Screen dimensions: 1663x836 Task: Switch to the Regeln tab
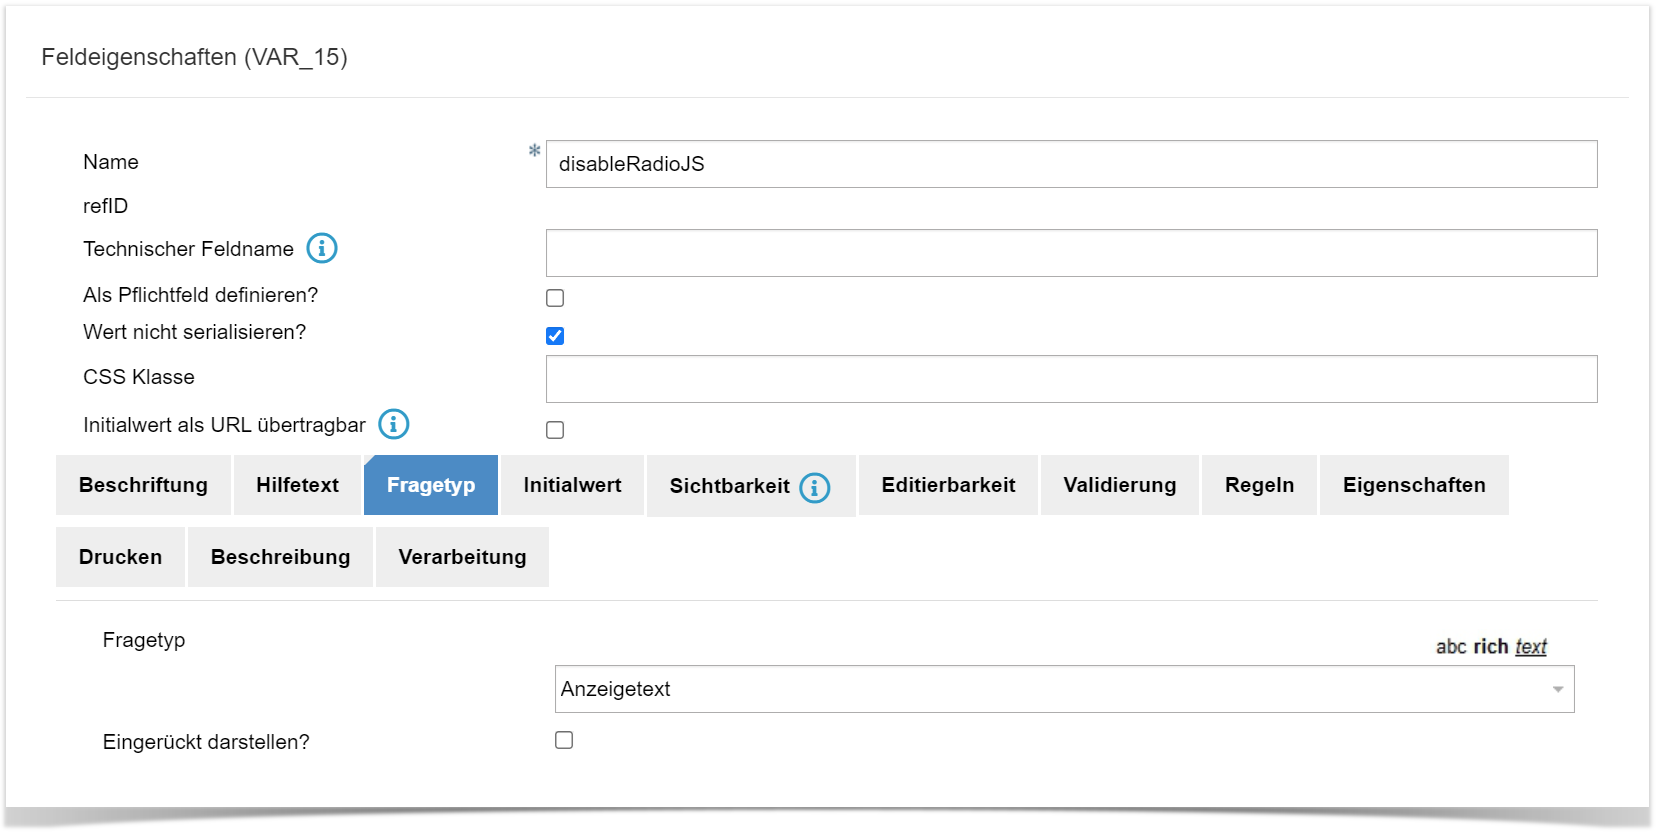click(x=1259, y=485)
